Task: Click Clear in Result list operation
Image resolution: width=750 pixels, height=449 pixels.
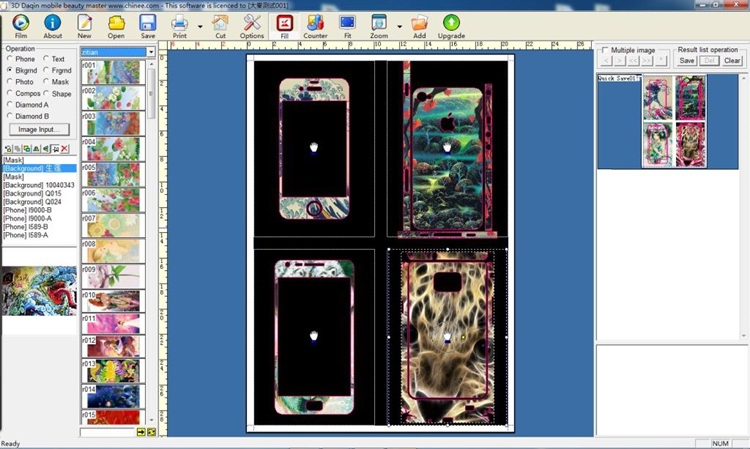Action: (x=732, y=61)
